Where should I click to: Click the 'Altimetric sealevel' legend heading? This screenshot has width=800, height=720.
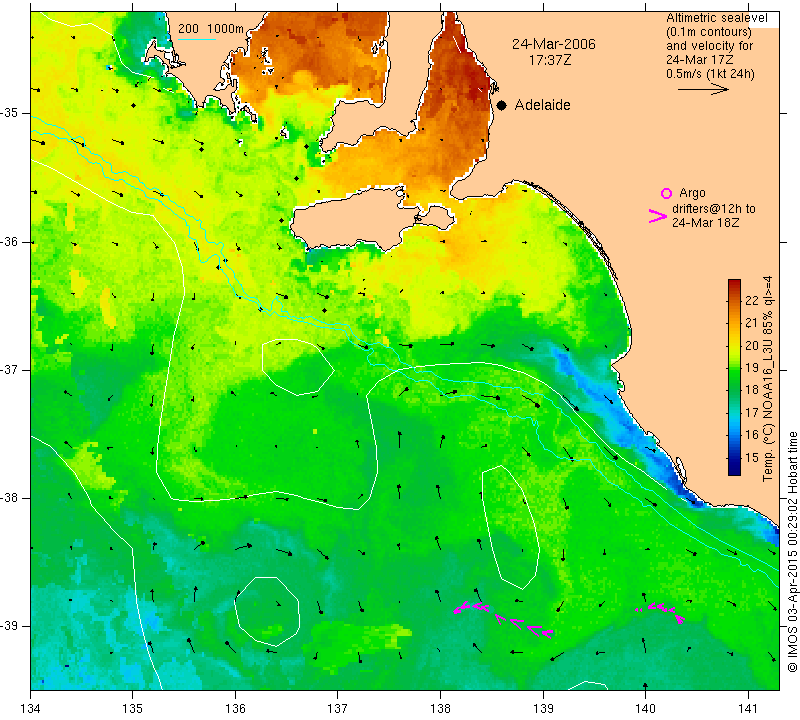coord(716,18)
